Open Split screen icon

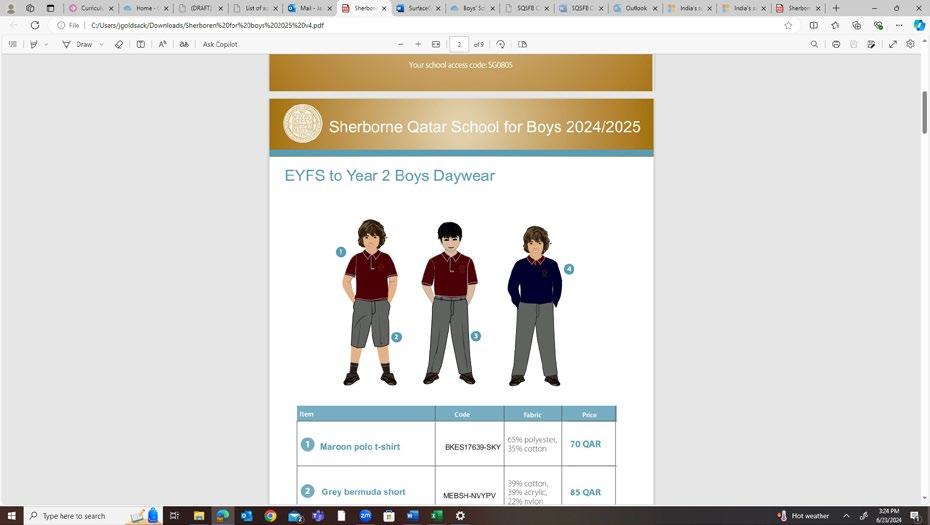point(814,26)
